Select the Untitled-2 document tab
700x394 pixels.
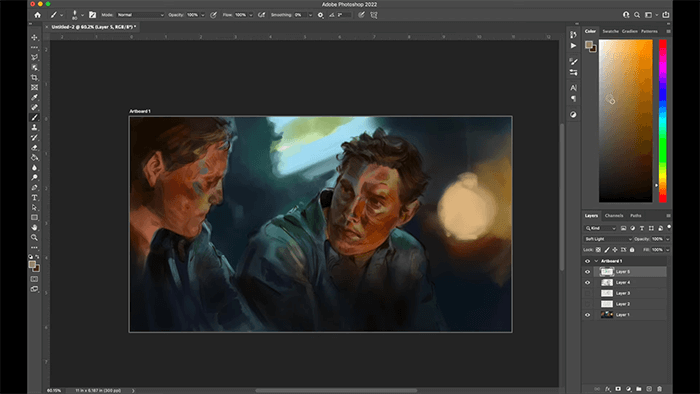(93, 27)
